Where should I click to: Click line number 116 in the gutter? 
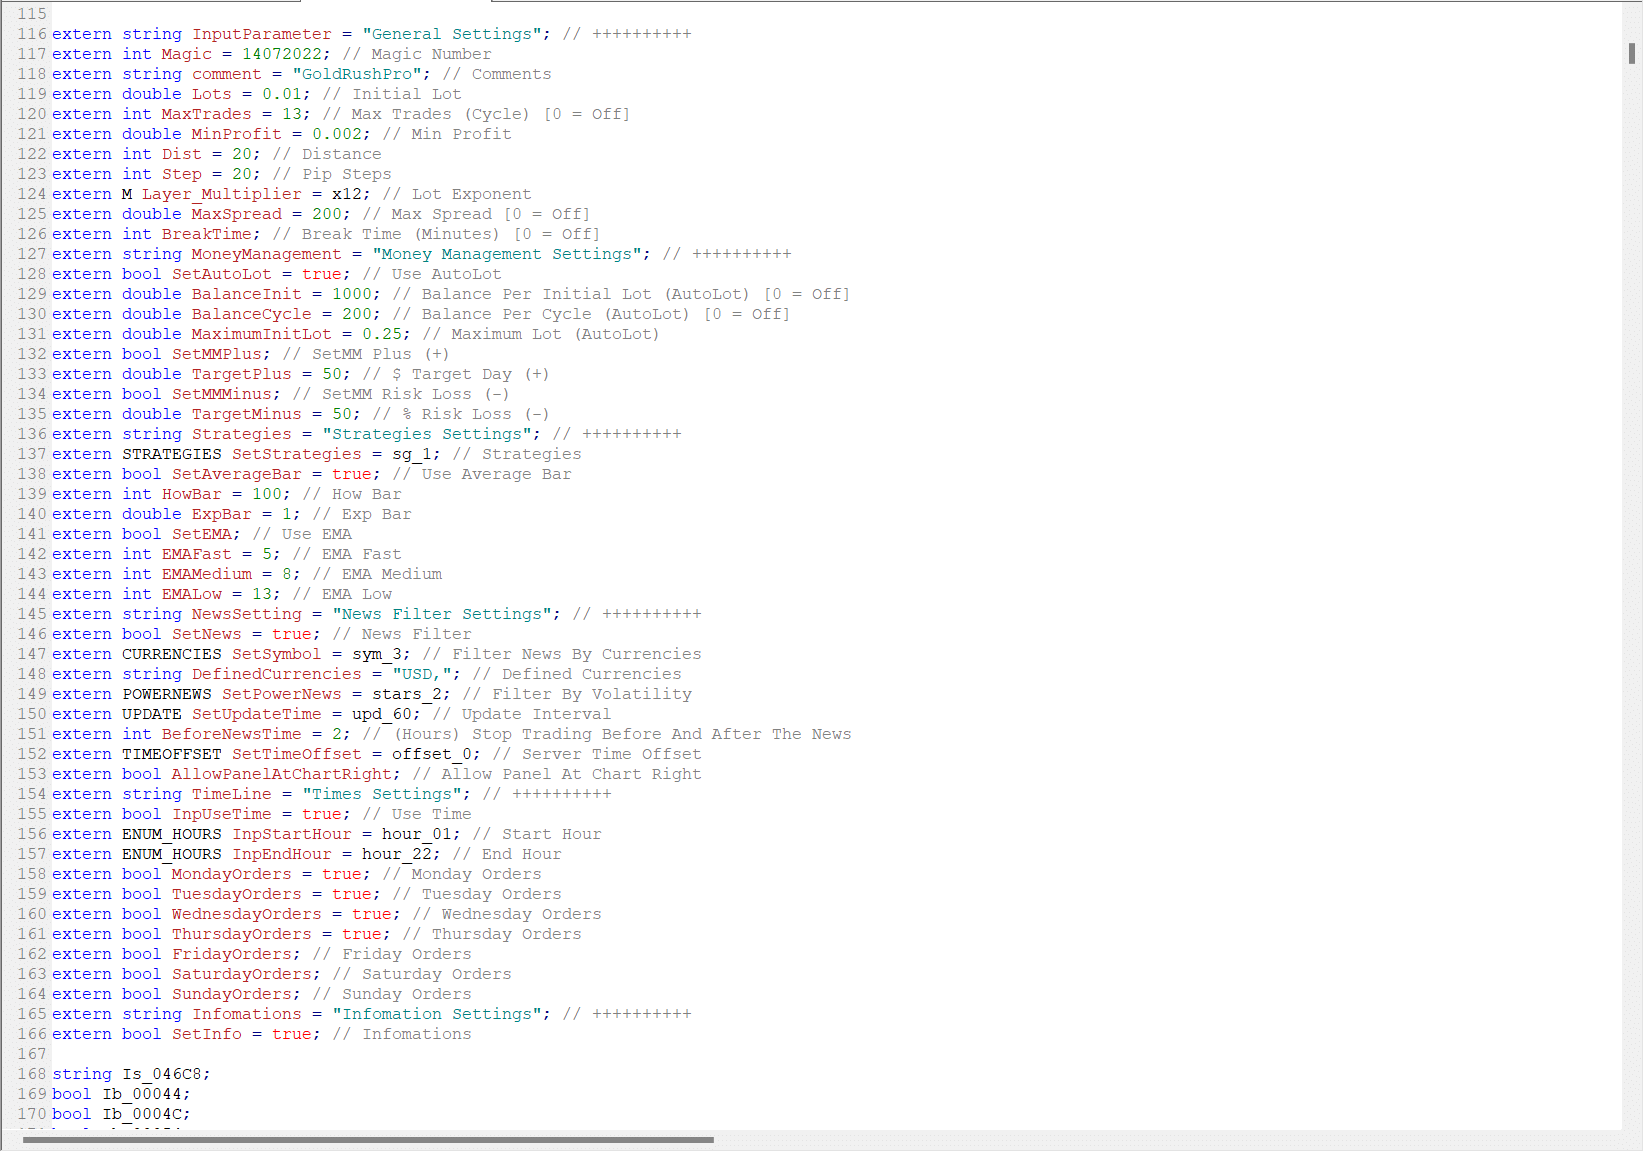[x=31, y=34]
